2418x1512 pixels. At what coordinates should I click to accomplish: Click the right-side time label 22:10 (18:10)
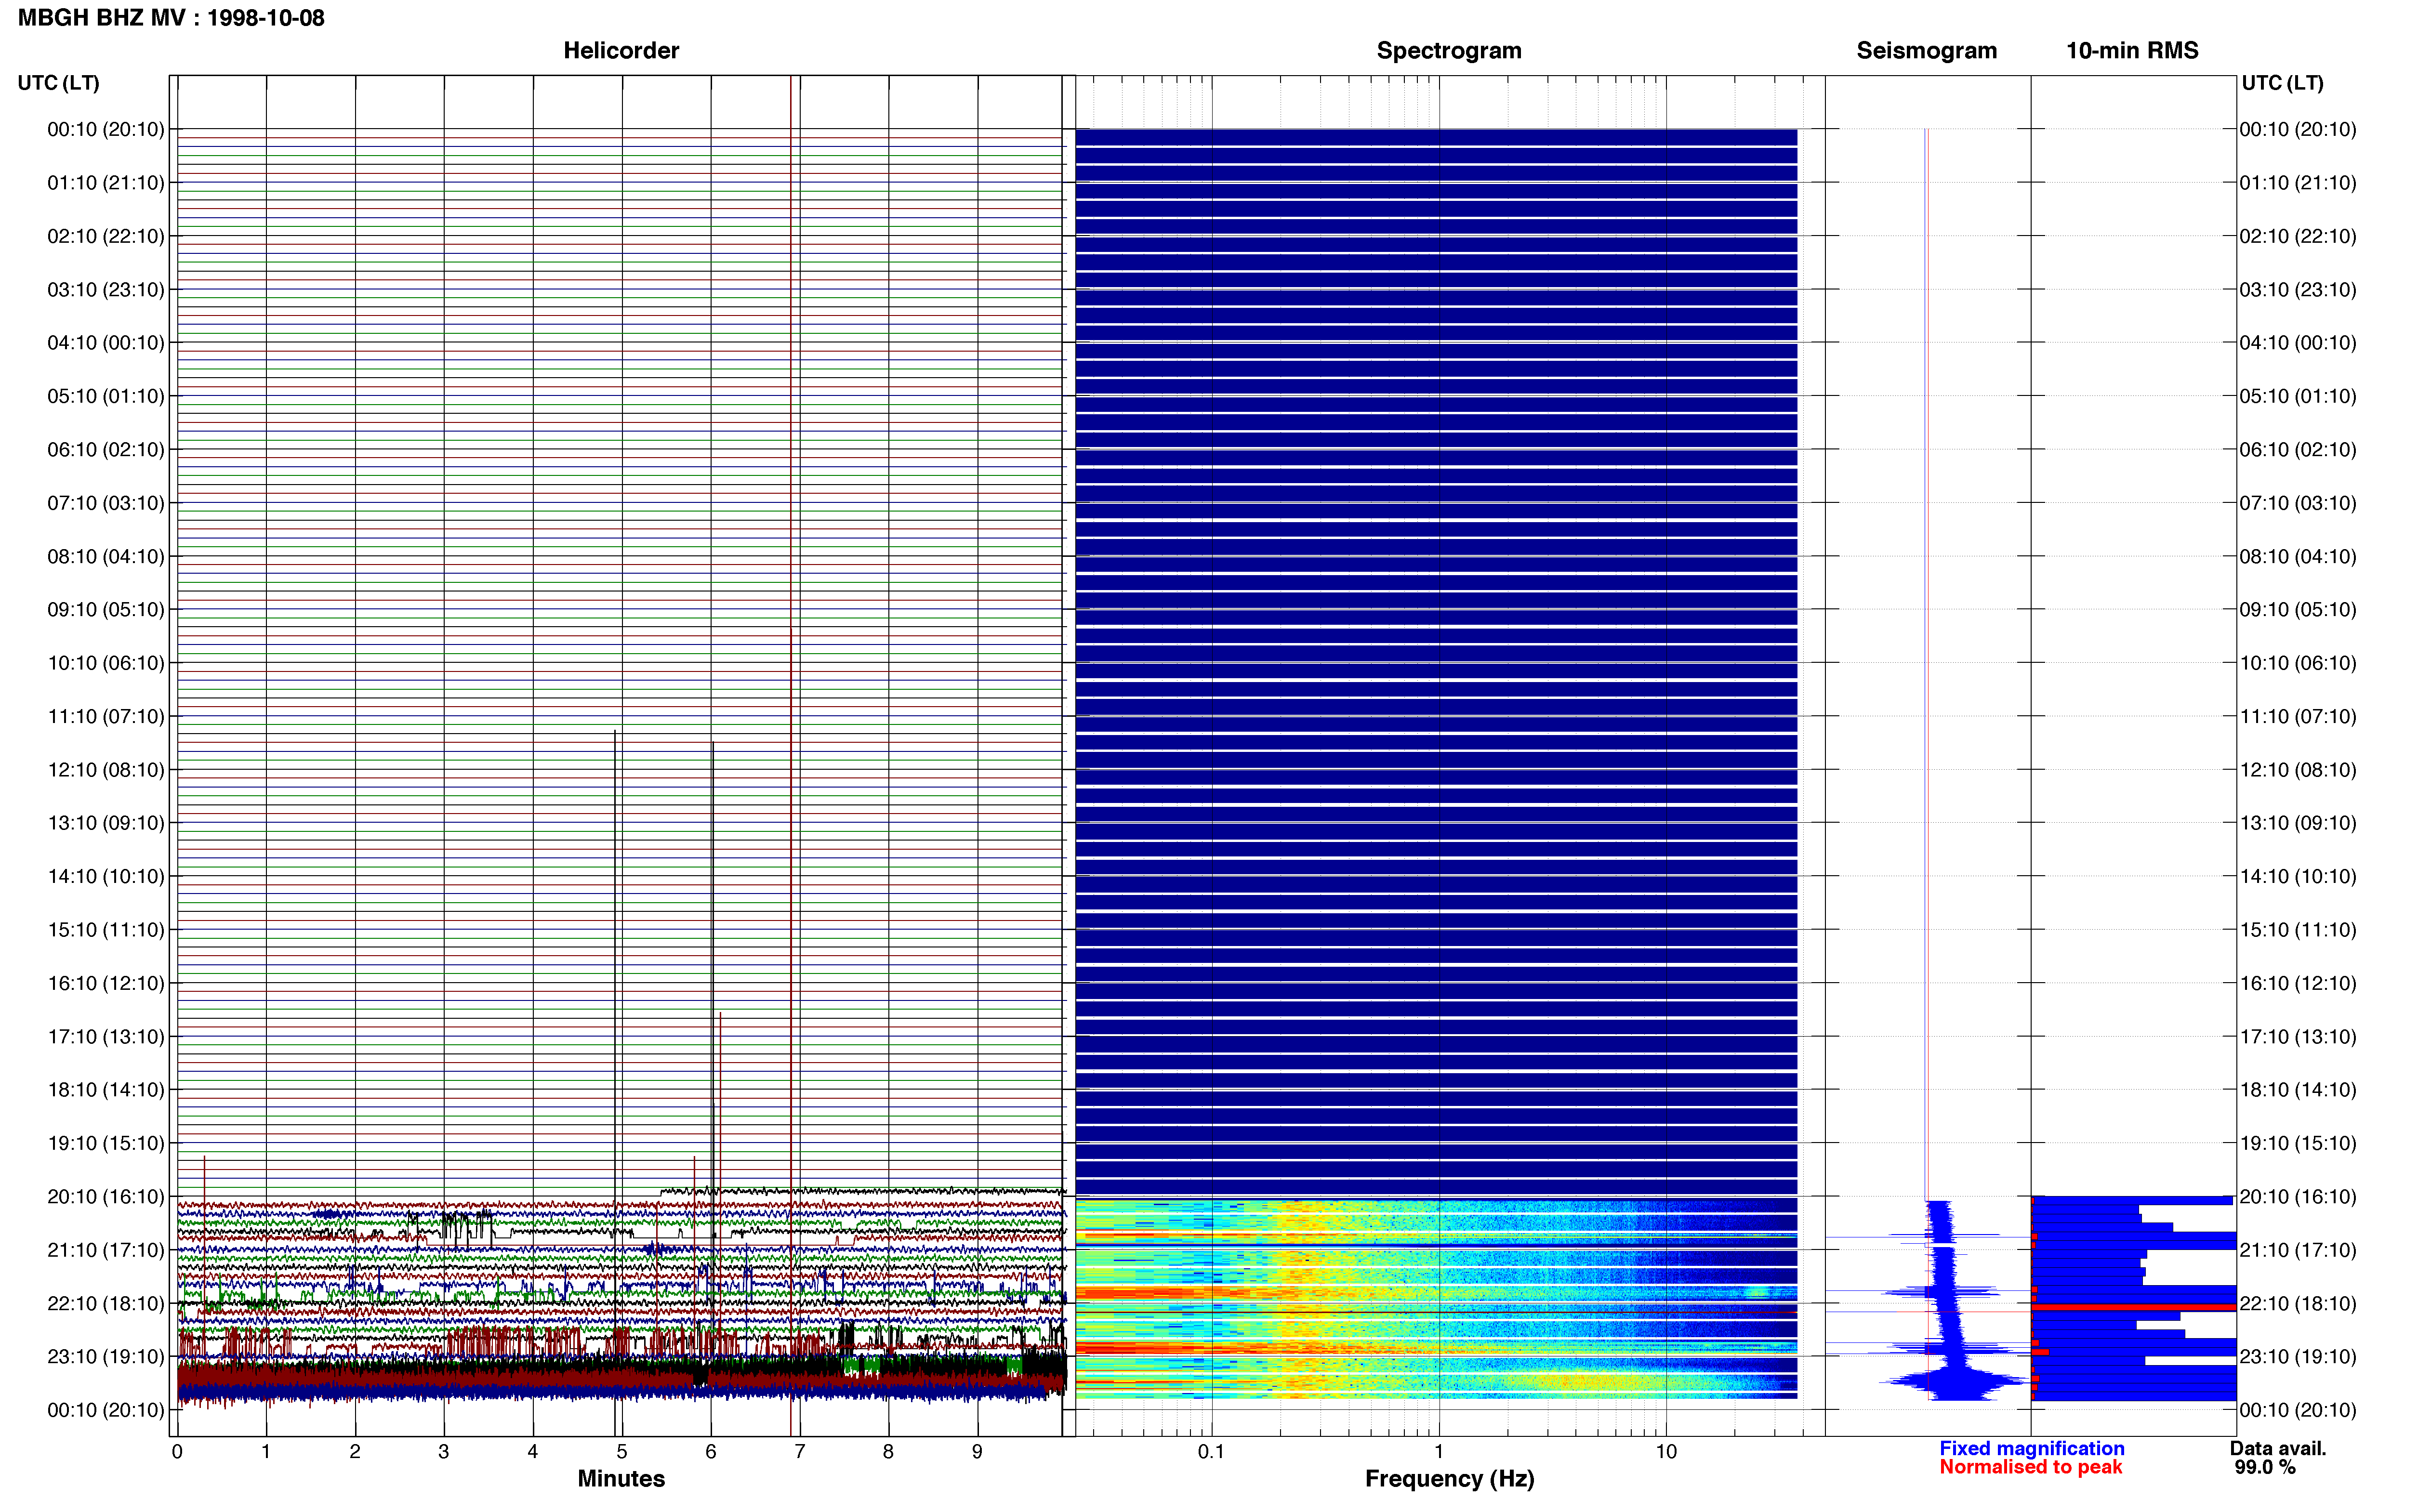[x=2298, y=1303]
